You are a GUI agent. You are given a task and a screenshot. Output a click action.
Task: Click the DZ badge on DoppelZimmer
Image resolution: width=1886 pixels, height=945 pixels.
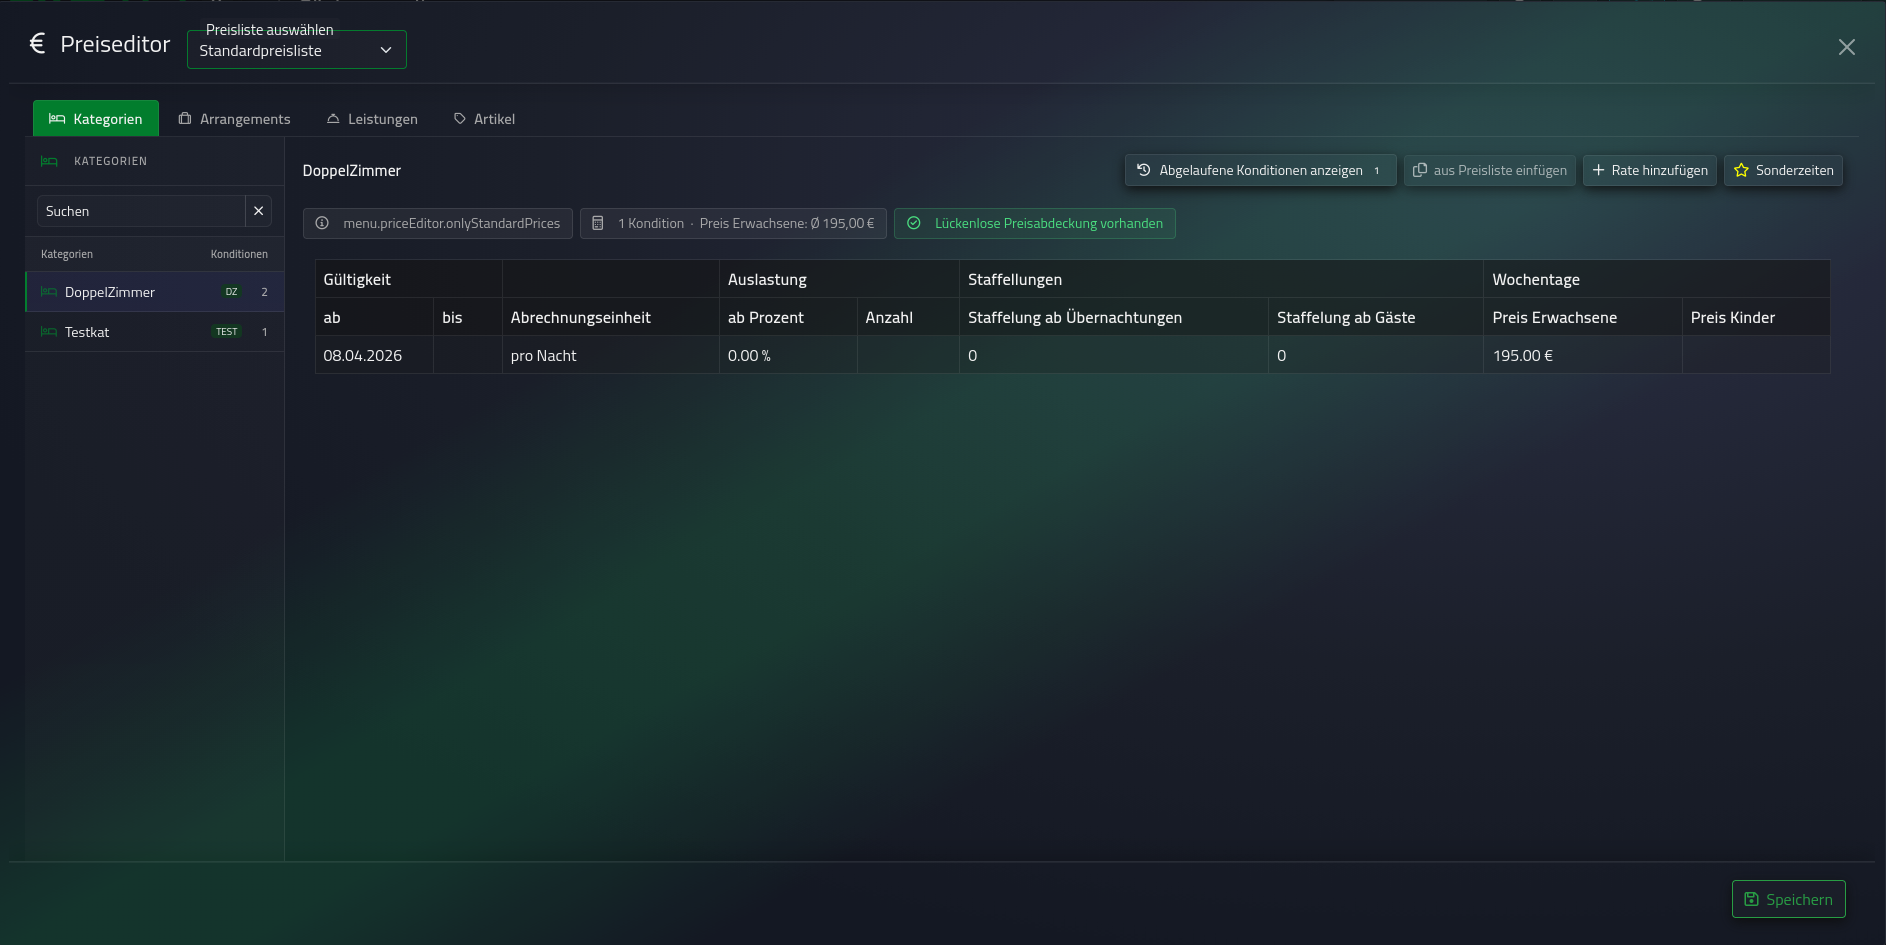coord(231,292)
